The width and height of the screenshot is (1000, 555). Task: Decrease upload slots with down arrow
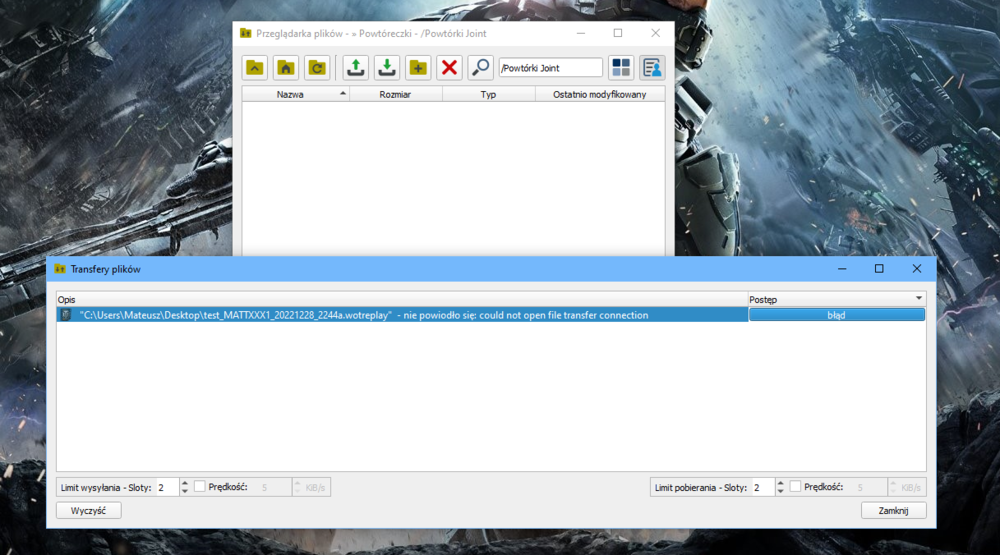(185, 491)
